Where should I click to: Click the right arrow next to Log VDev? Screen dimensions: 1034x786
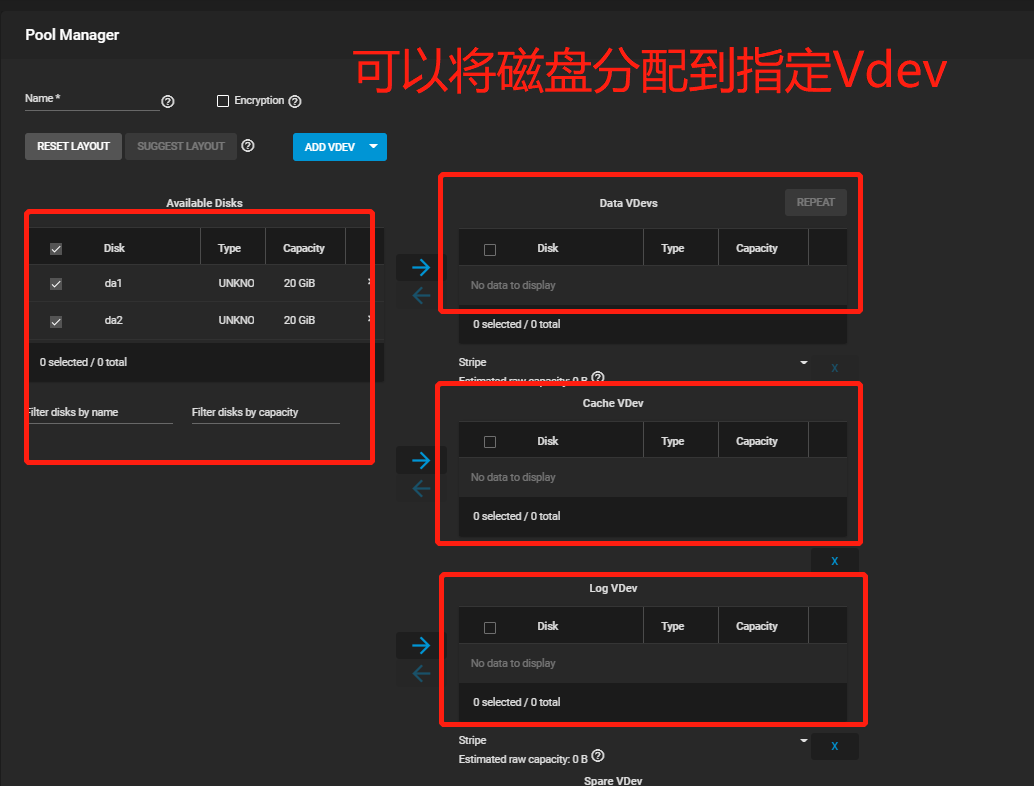(419, 645)
